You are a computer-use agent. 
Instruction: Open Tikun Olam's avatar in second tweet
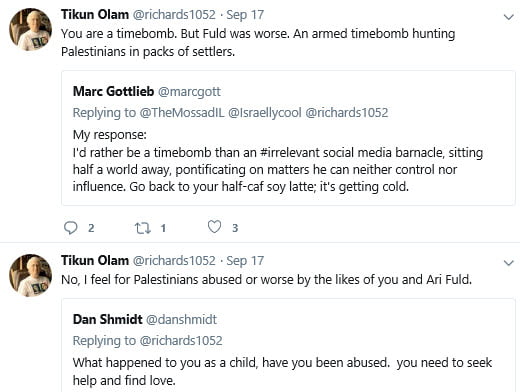point(30,276)
